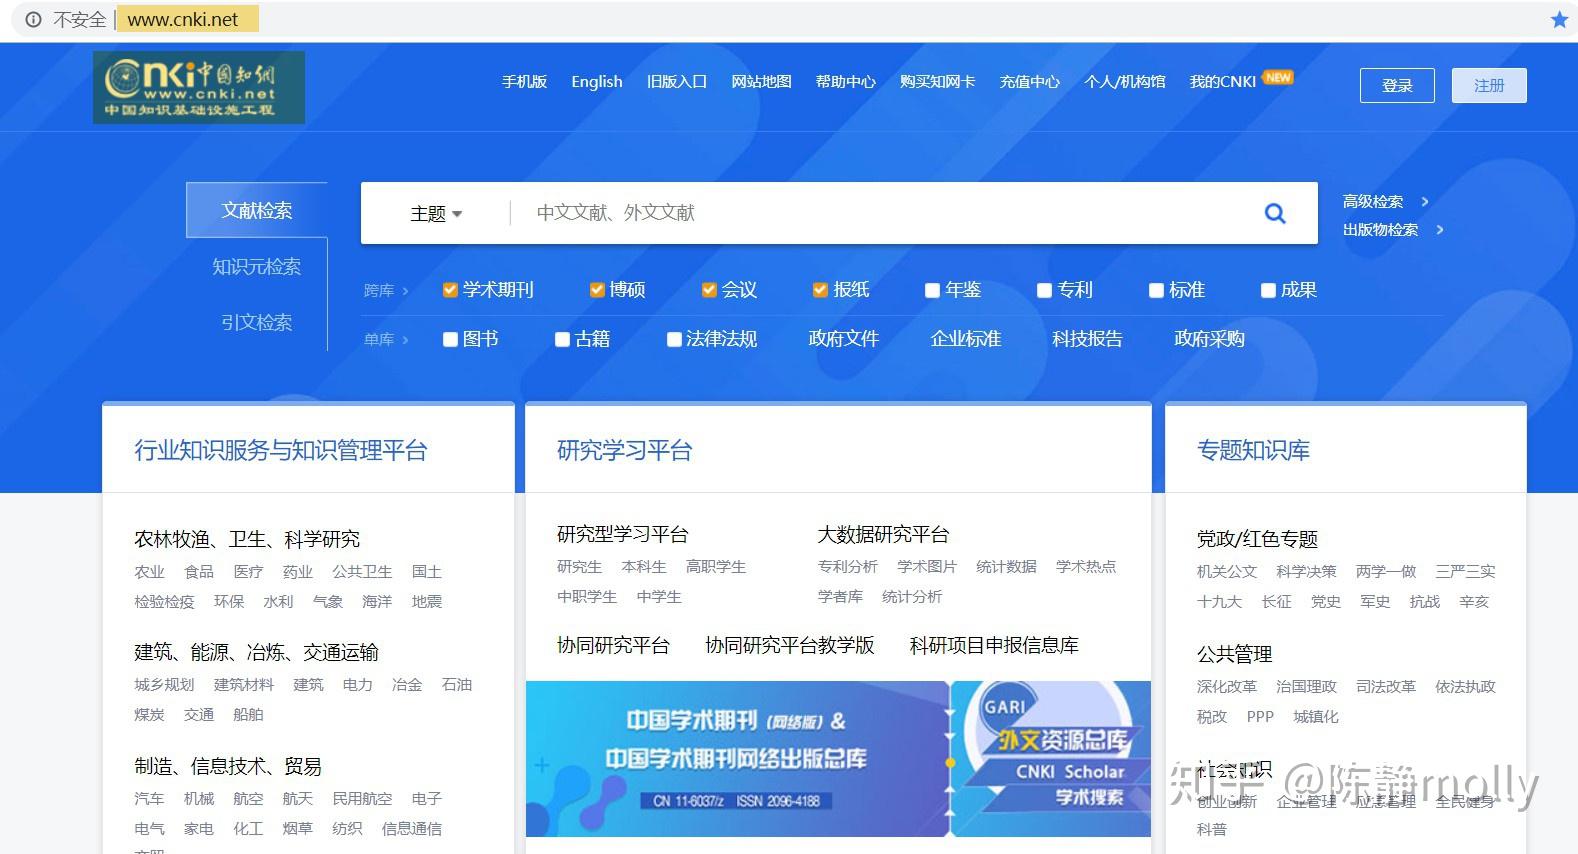The image size is (1578, 854).
Task: Open 协同研究平台教学版 link
Action: 789,646
